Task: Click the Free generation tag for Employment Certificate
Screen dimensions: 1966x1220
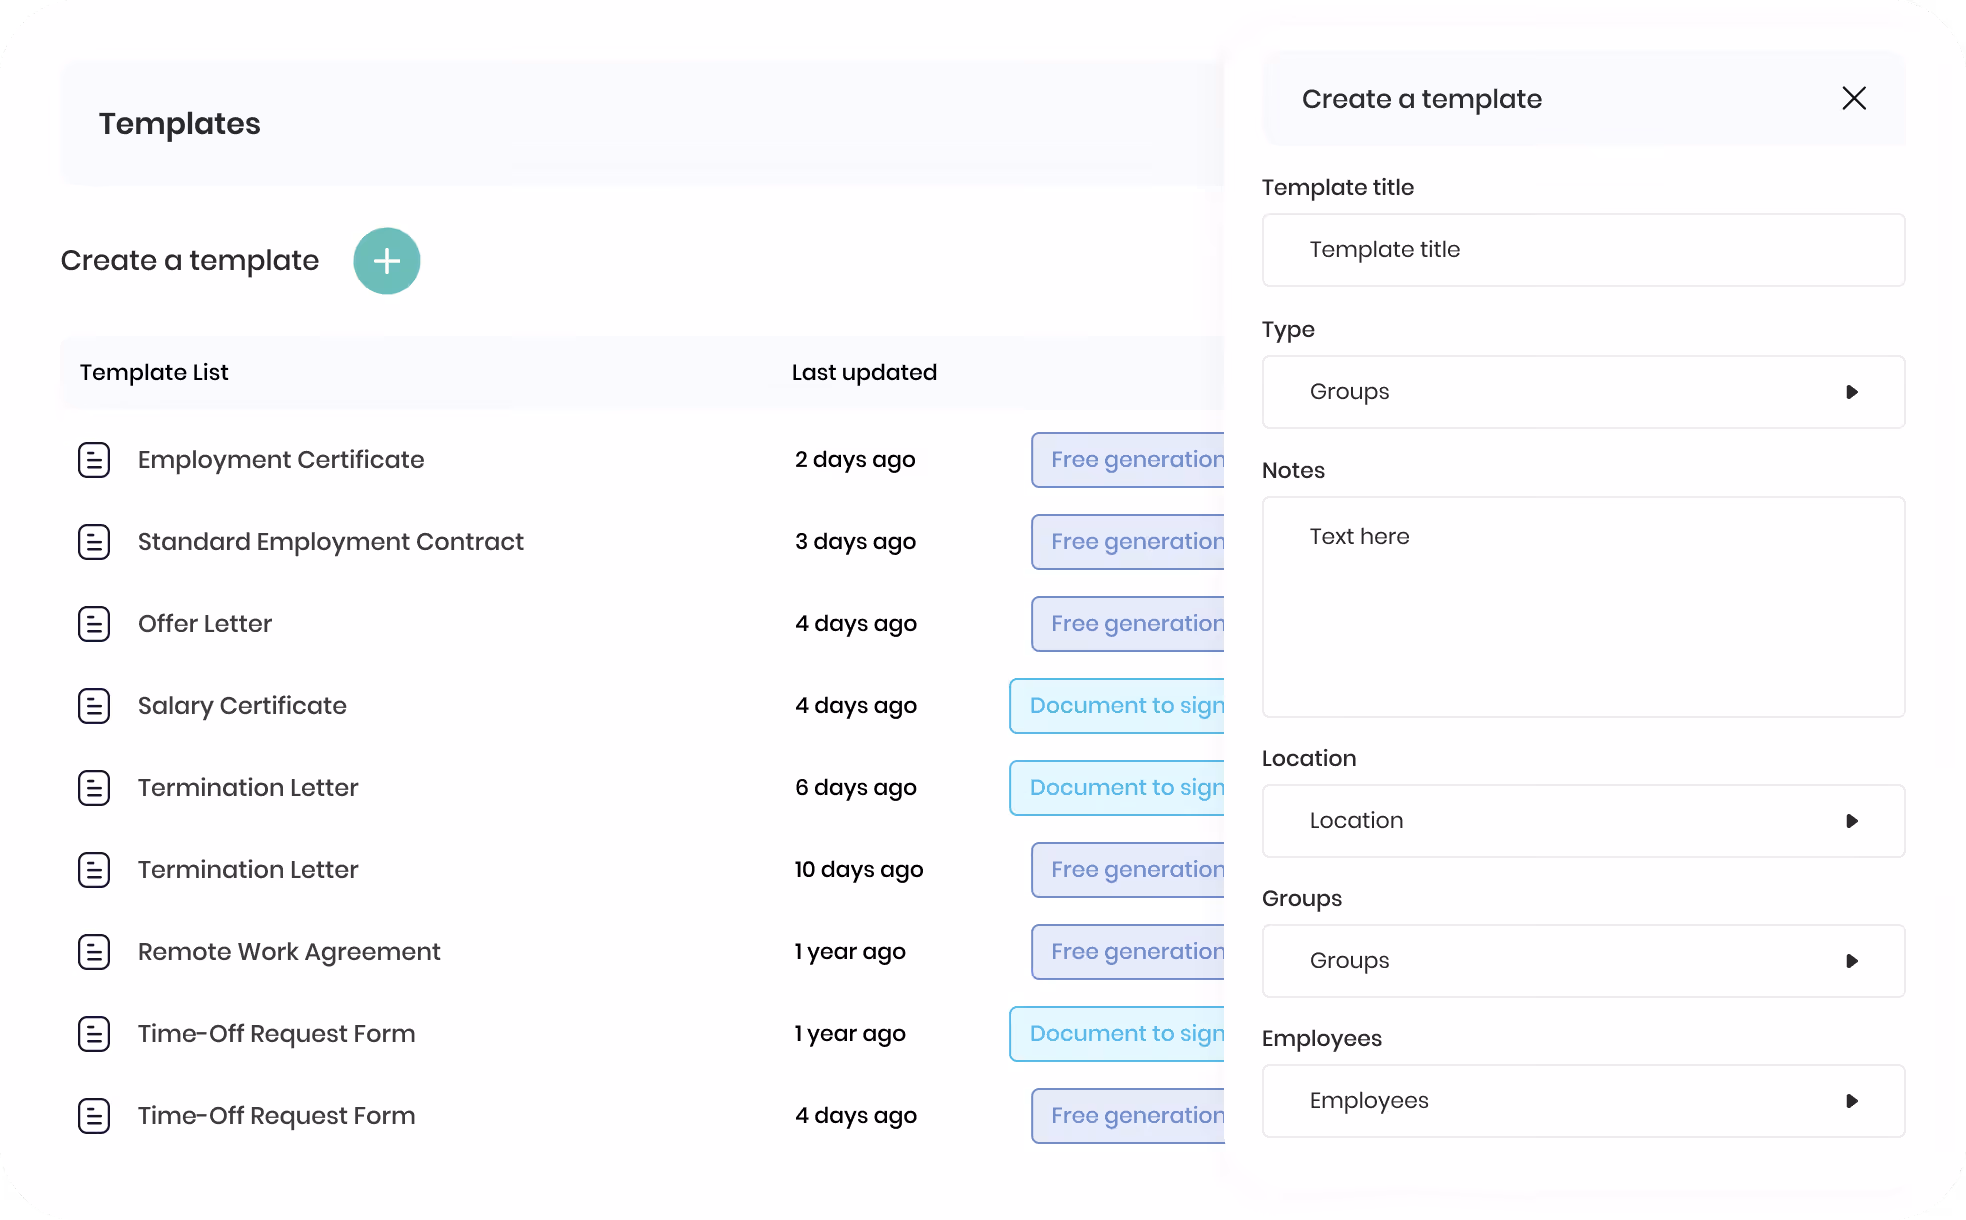Action: 1128,460
